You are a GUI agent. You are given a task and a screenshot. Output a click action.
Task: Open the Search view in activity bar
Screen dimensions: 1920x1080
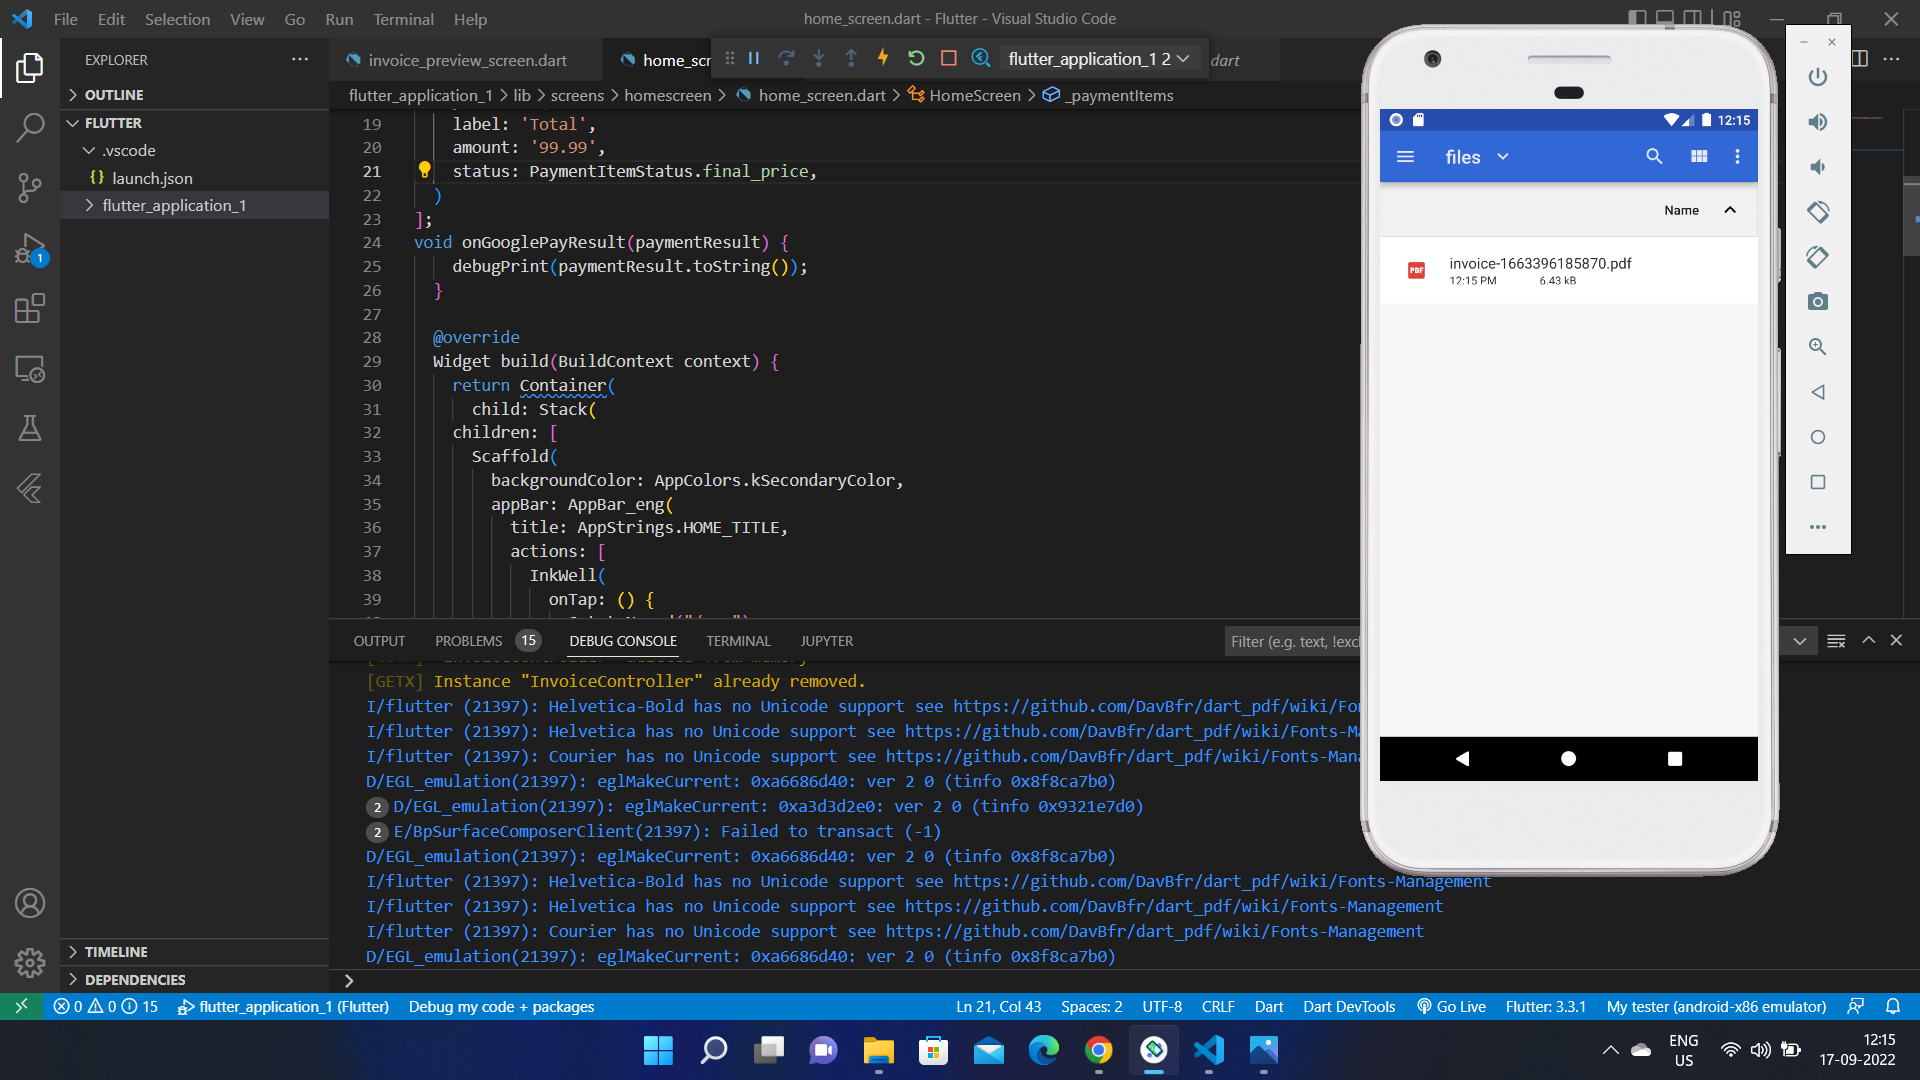(30, 127)
